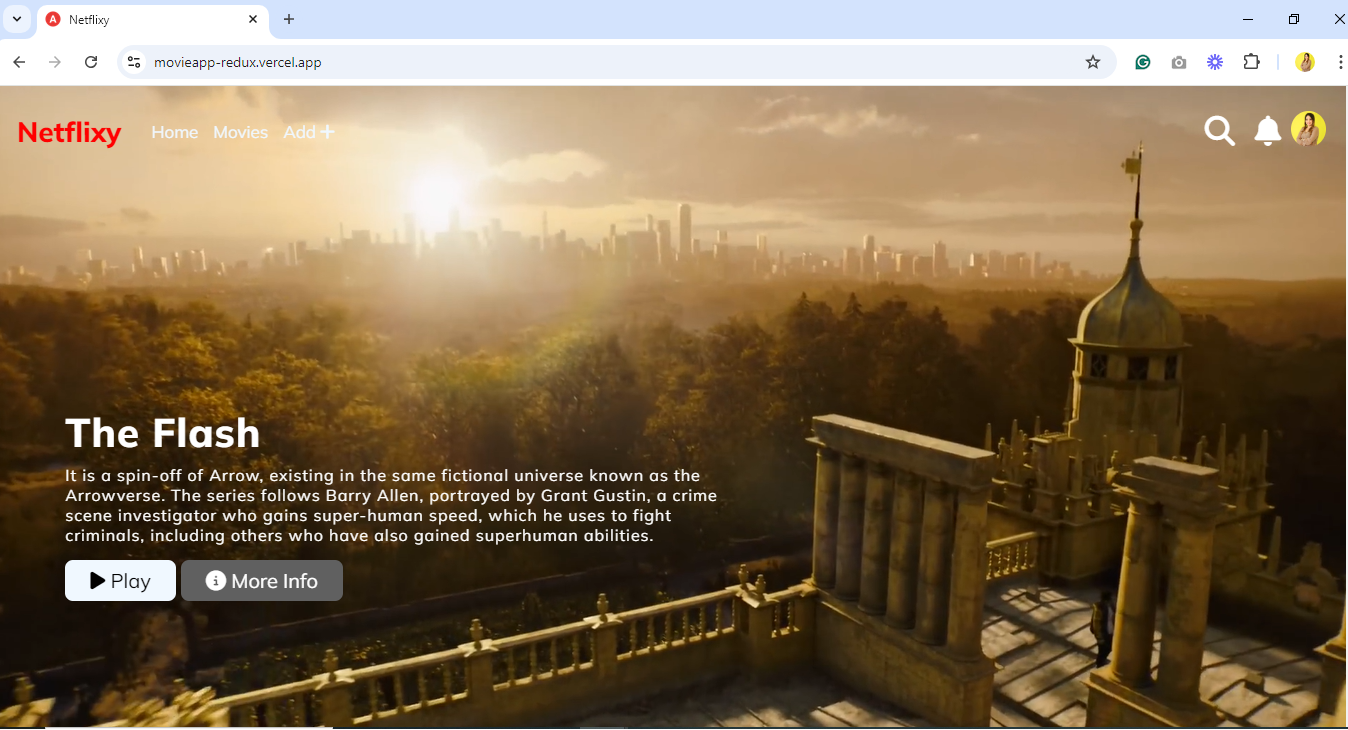Go to the Home nav link
The image size is (1348, 730).
[x=175, y=132]
